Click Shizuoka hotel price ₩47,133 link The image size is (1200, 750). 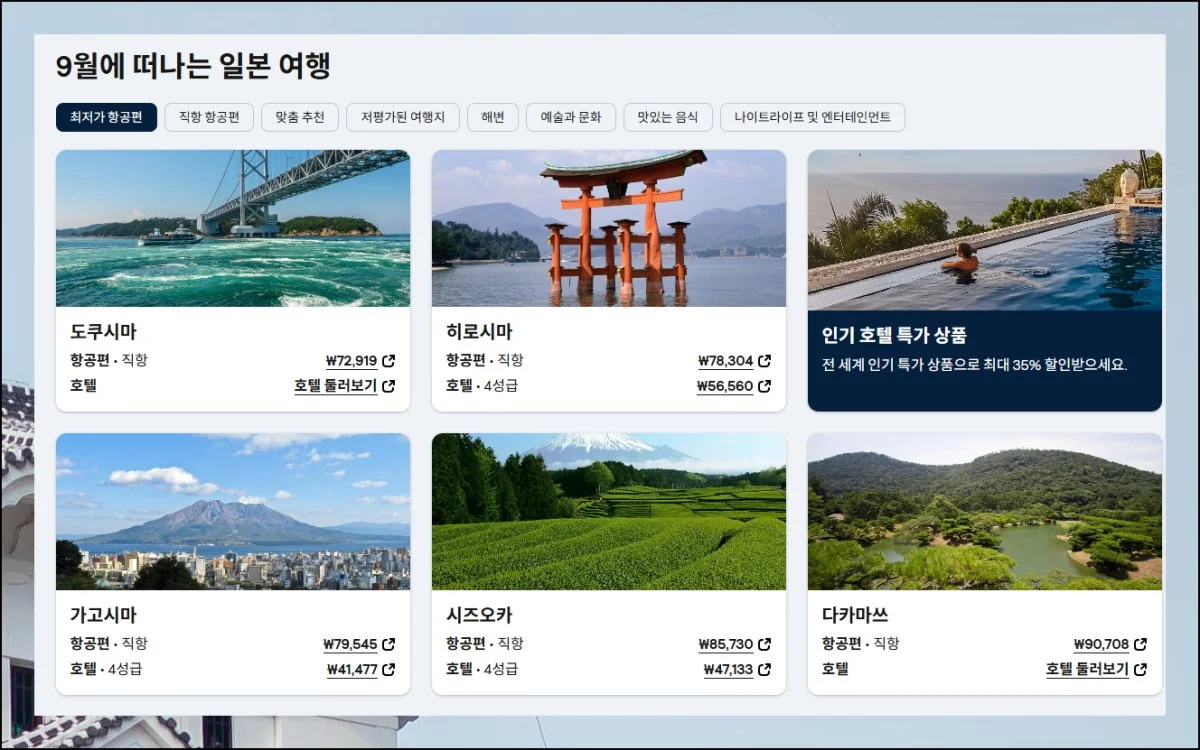[x=728, y=670]
